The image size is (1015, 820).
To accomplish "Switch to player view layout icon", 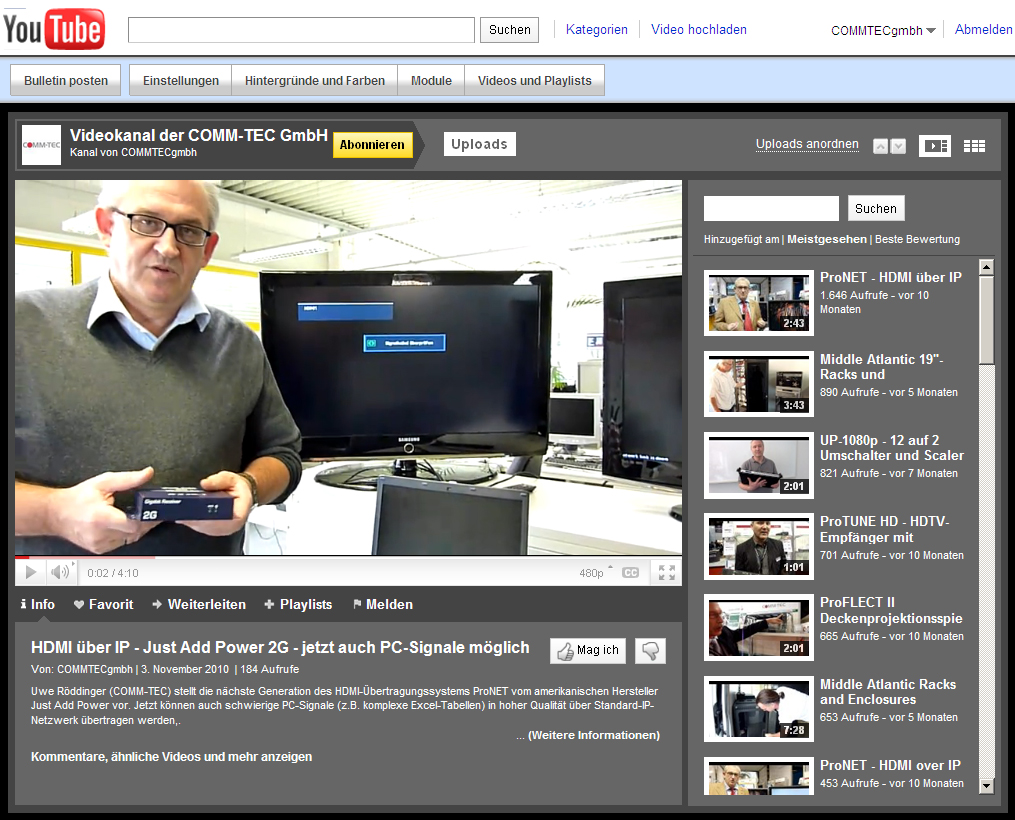I will 935,146.
